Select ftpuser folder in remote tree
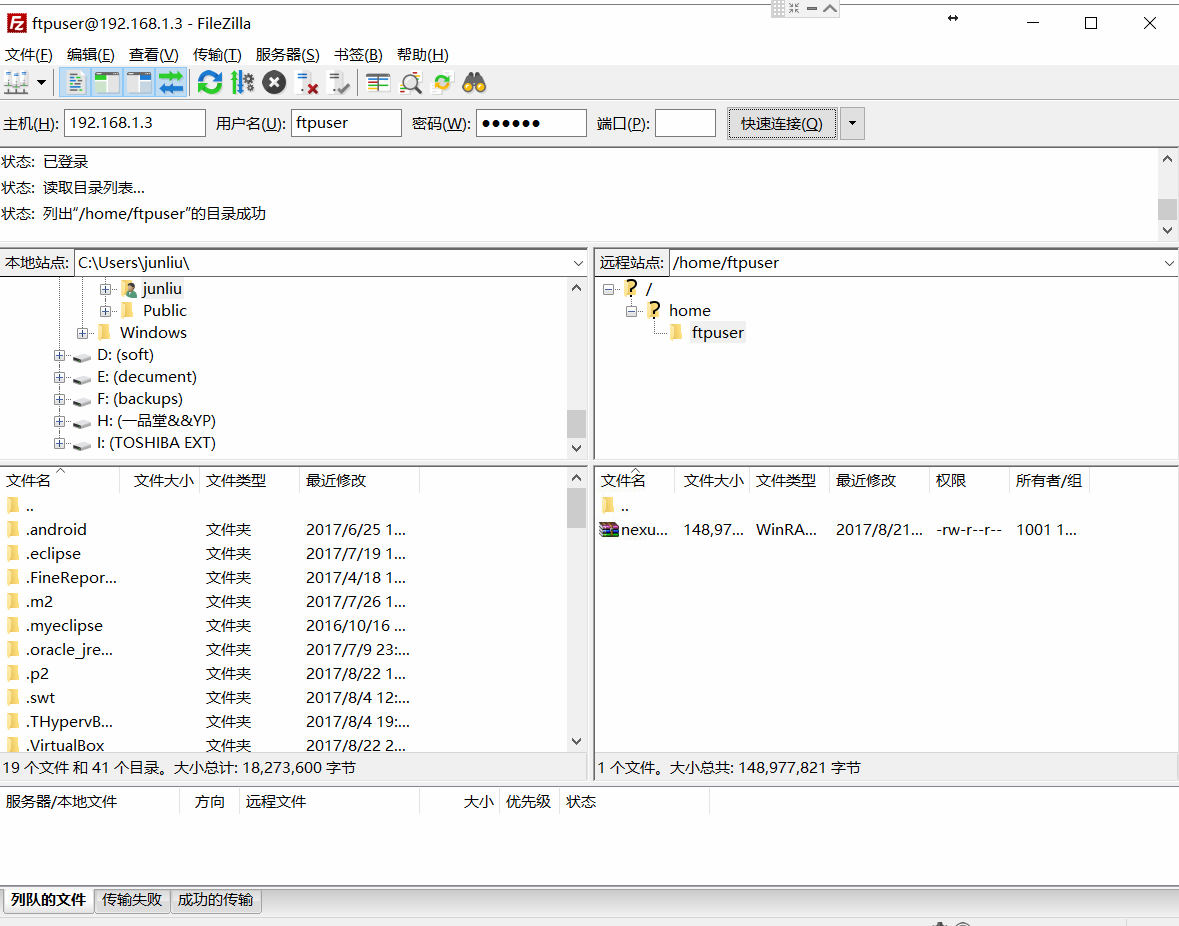Viewport: 1179px width, 926px height. [717, 332]
